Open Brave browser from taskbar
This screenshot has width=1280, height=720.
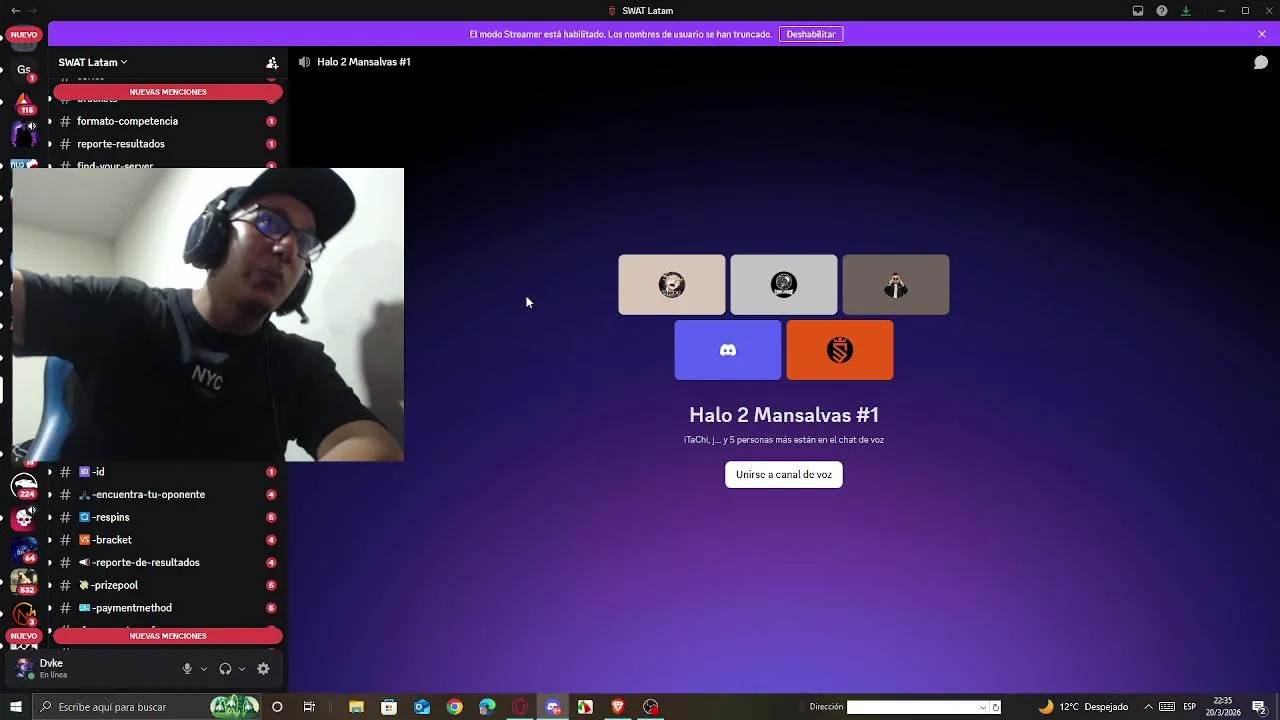618,707
